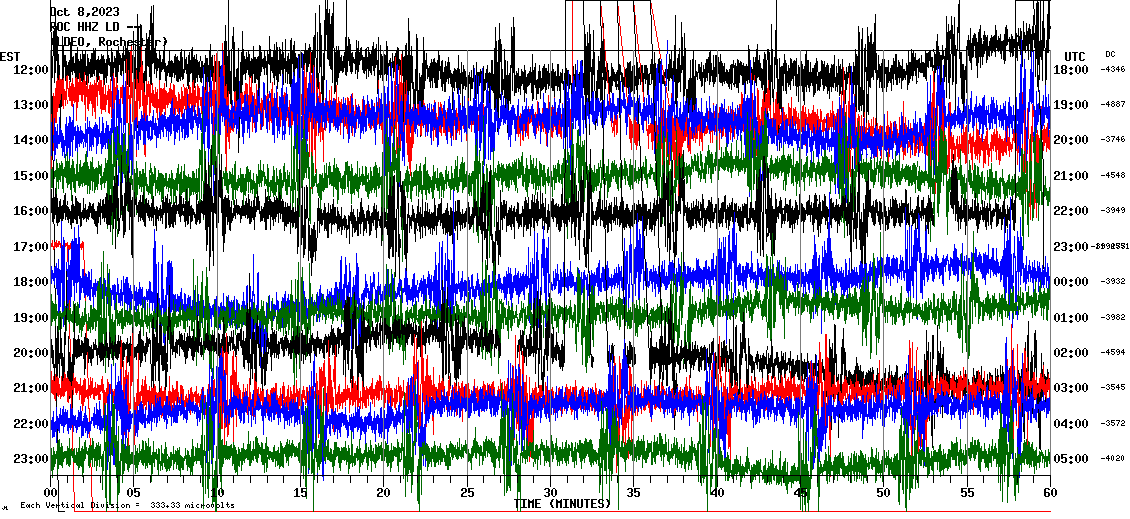Screen dimensions: 1130x519
Task: Click the 60 minute tick label
Action: (x=1049, y=493)
